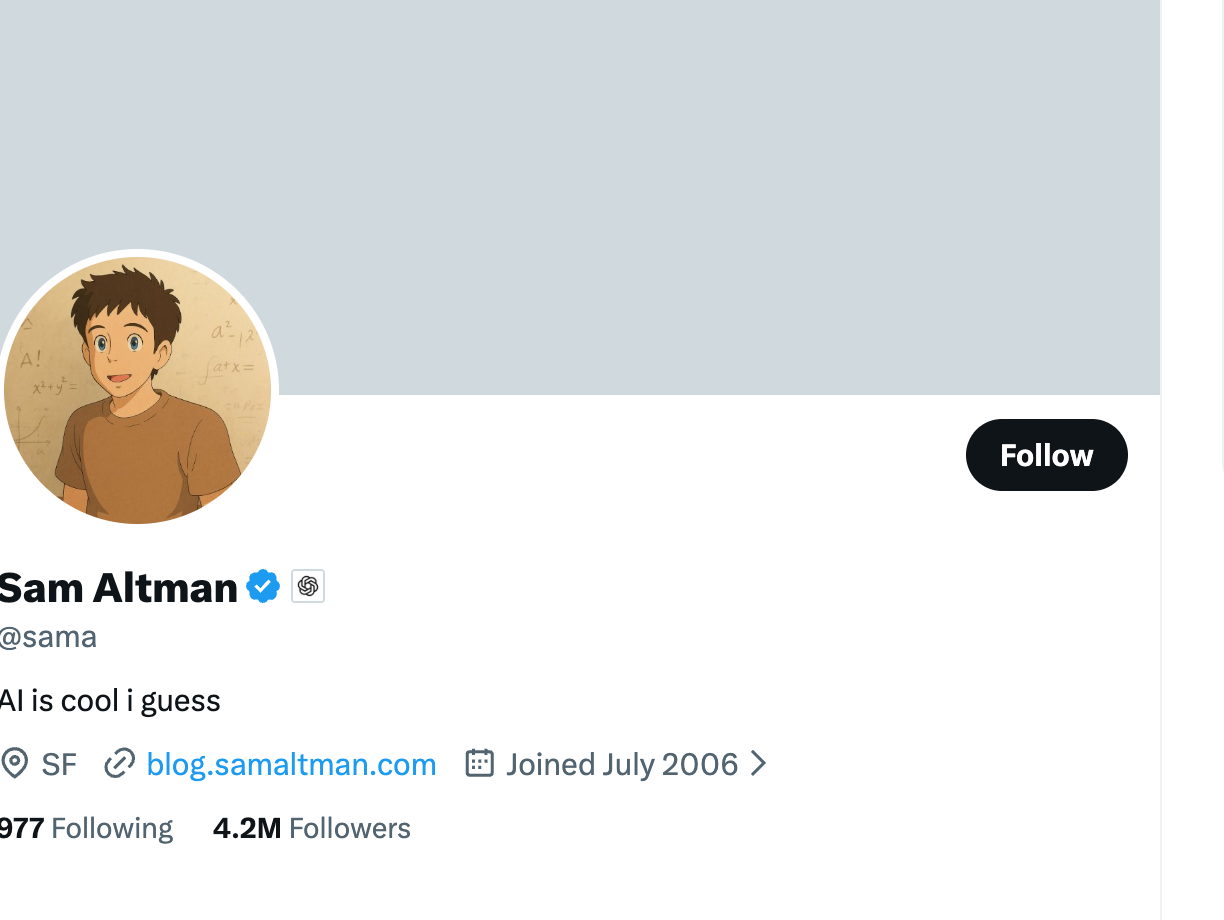
Task: Click the 4.2M follower count number
Action: tap(246, 828)
